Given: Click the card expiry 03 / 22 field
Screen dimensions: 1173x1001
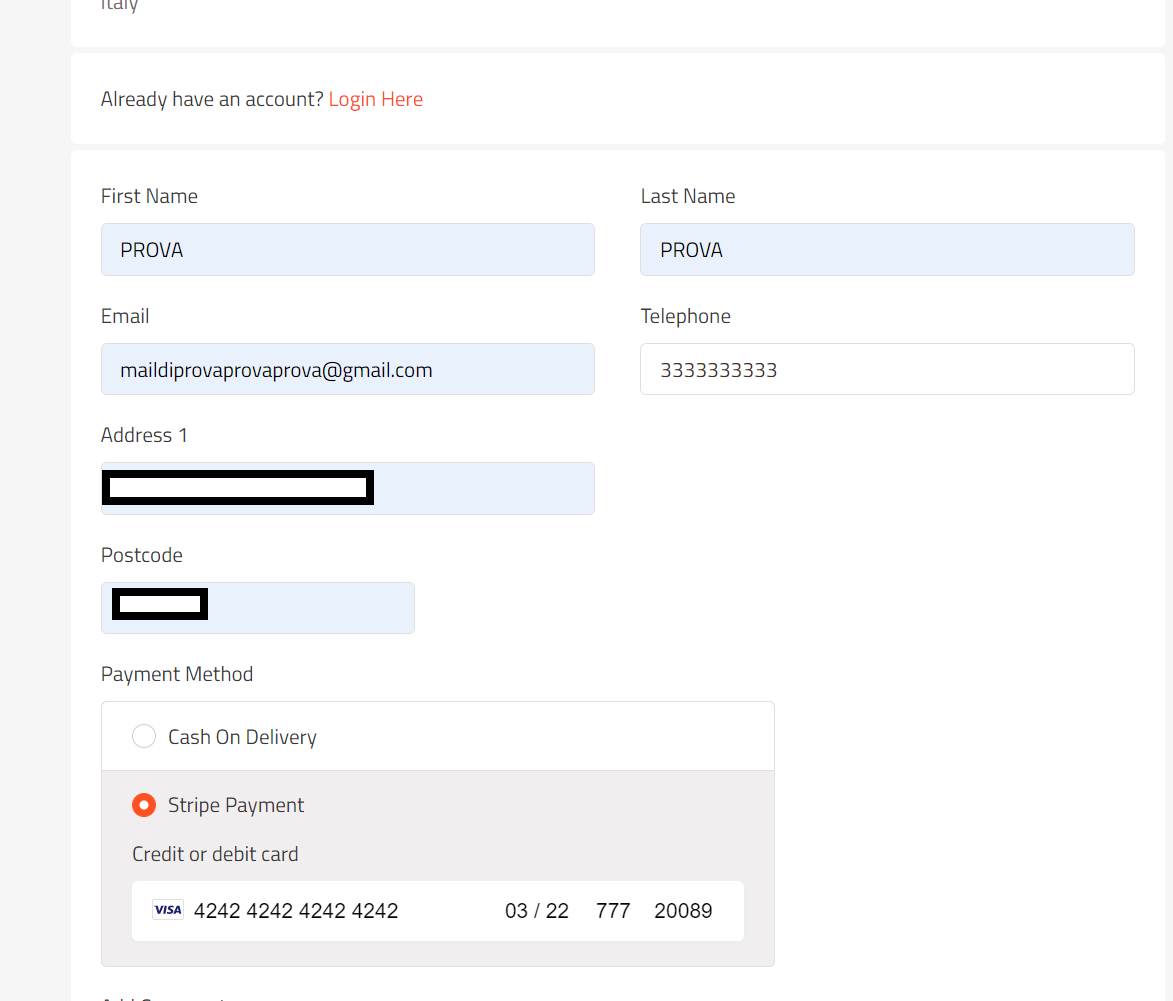Looking at the screenshot, I should (x=536, y=910).
